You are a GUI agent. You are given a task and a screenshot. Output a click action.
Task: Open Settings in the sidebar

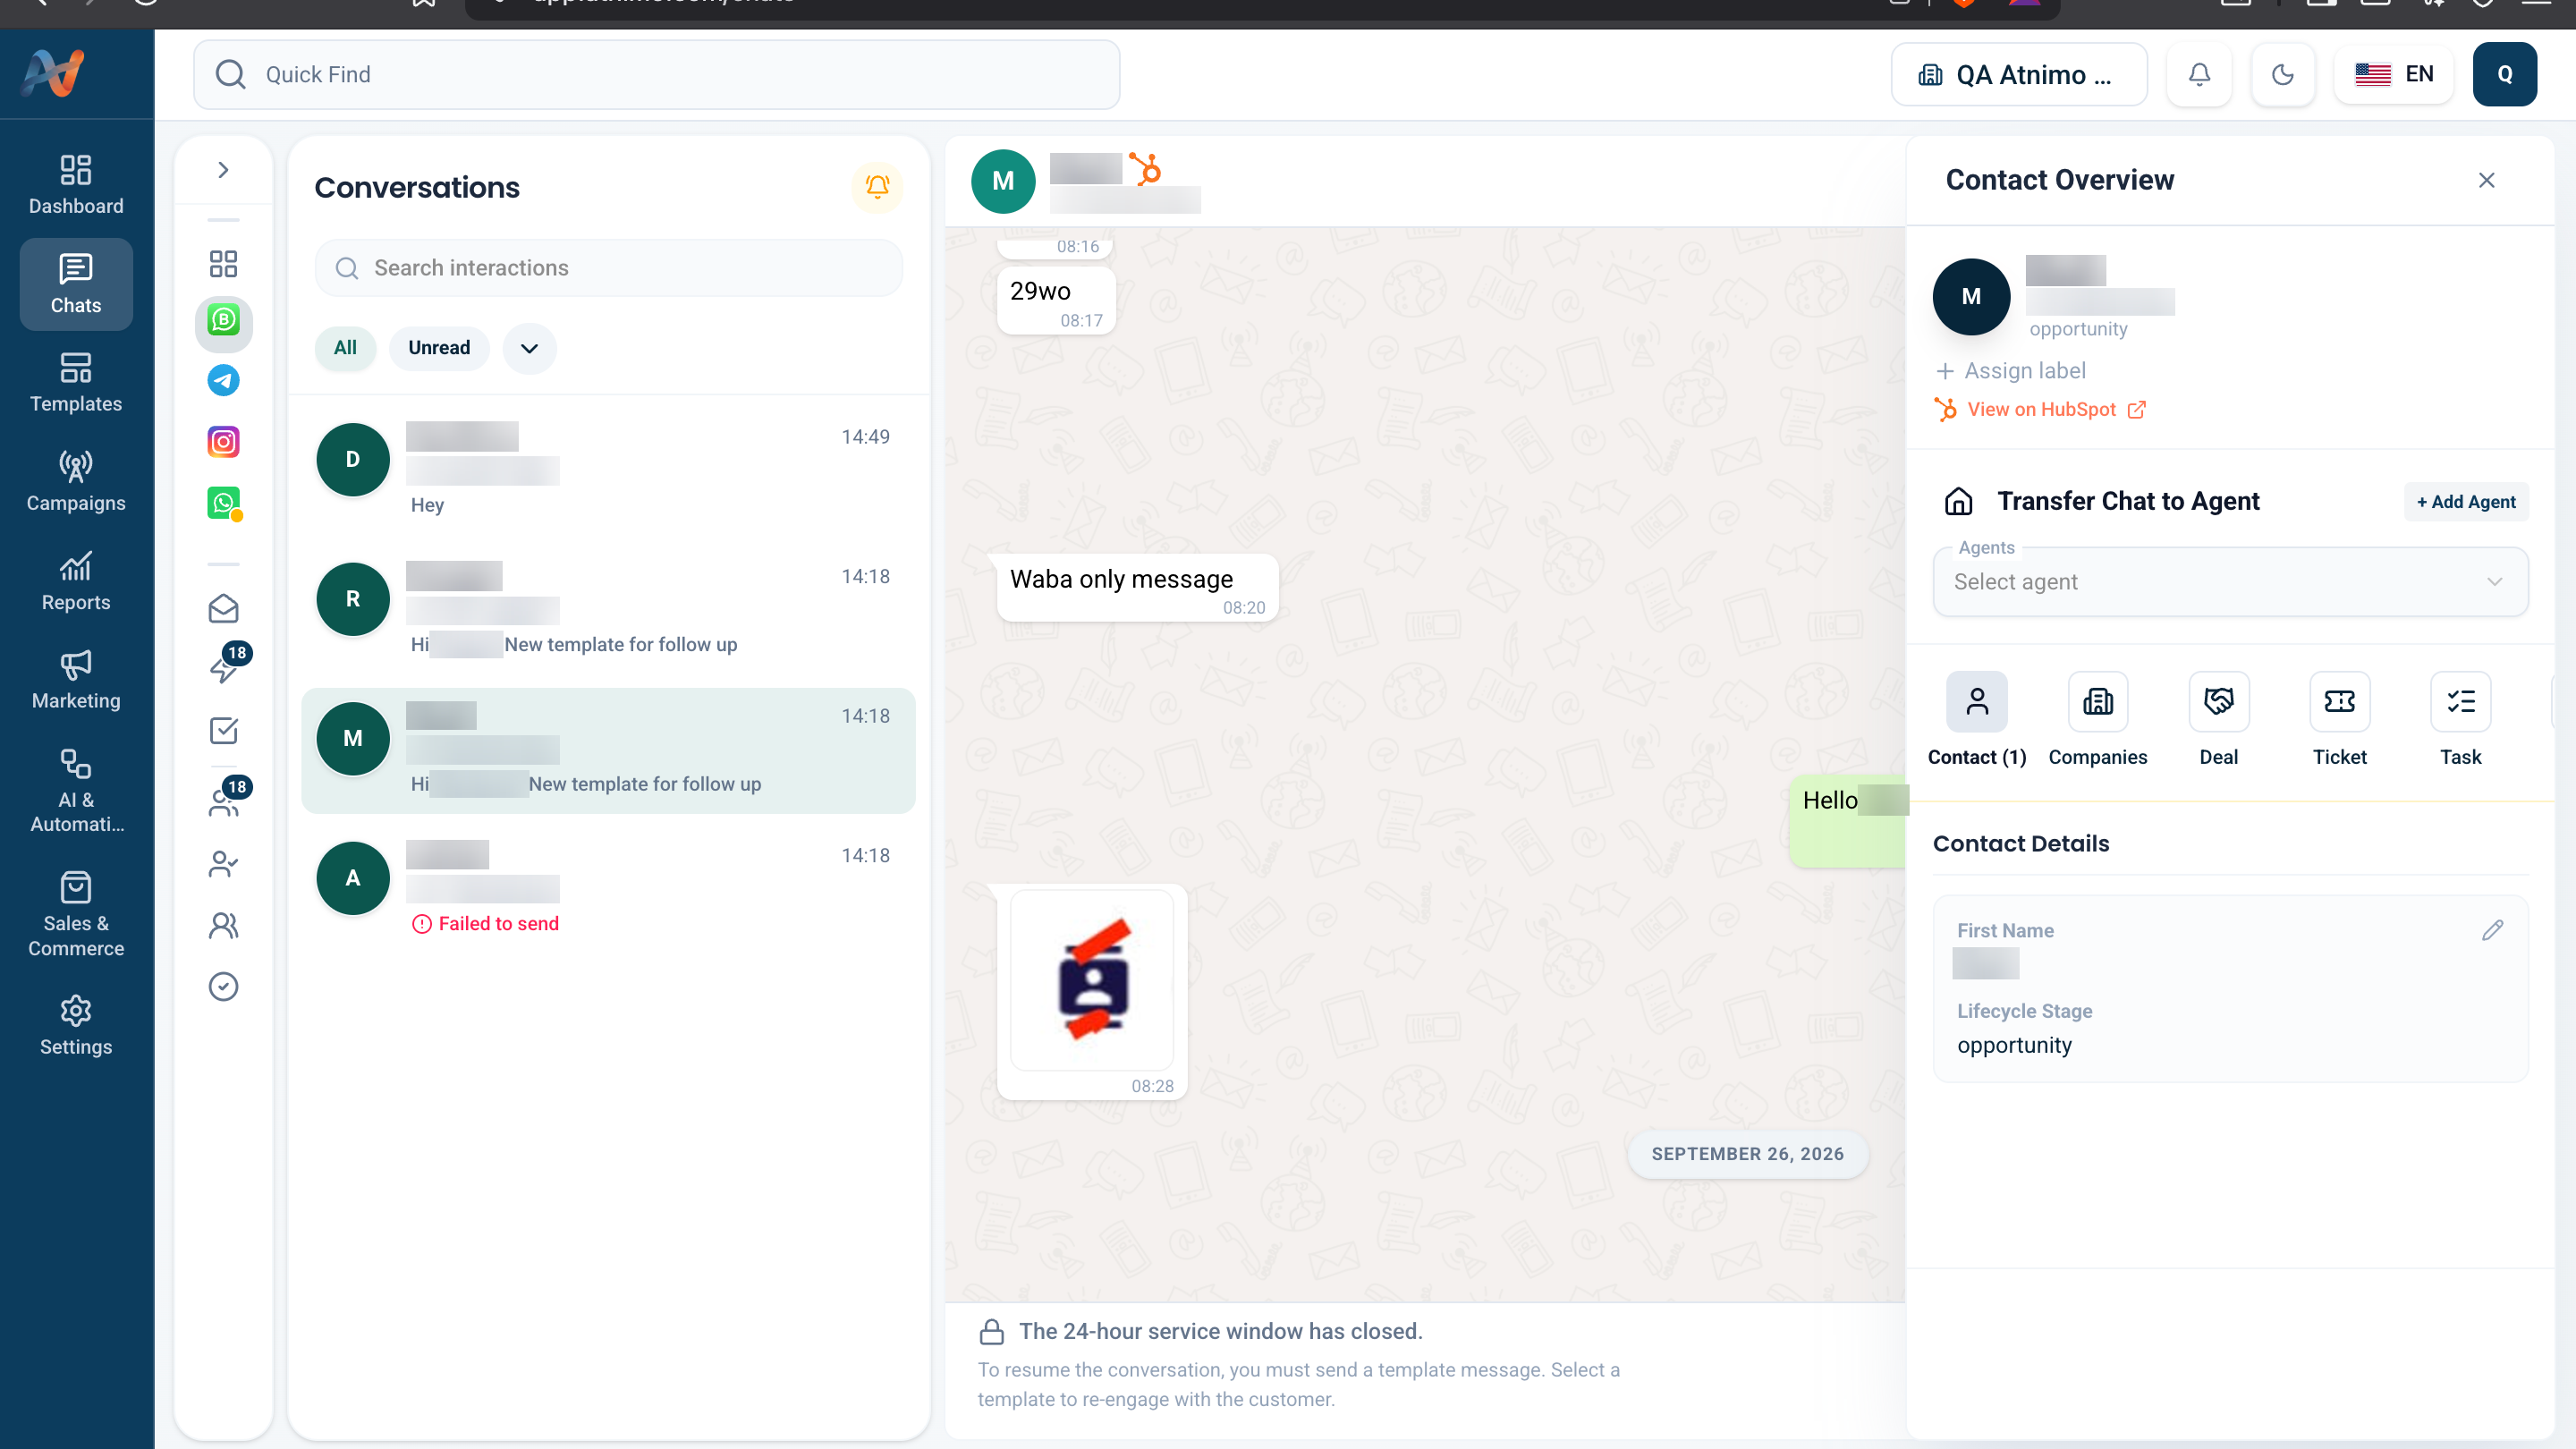[76, 1026]
